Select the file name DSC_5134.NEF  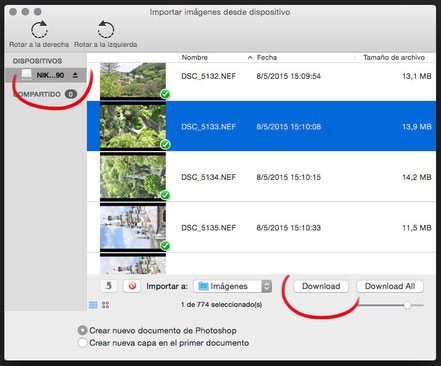click(208, 177)
